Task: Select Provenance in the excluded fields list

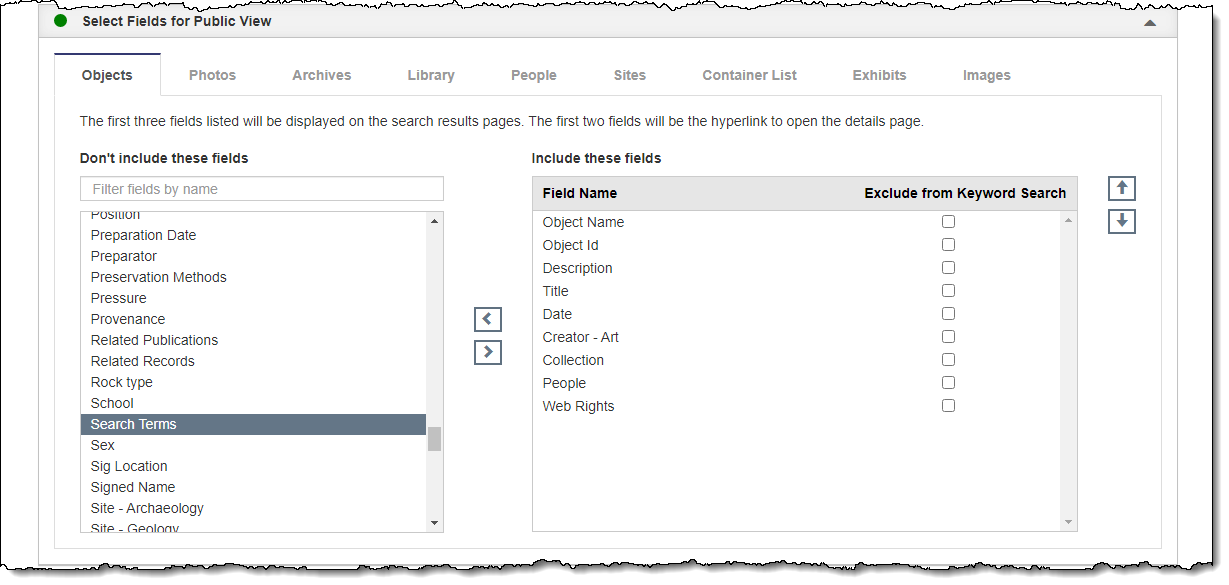Action: [128, 319]
